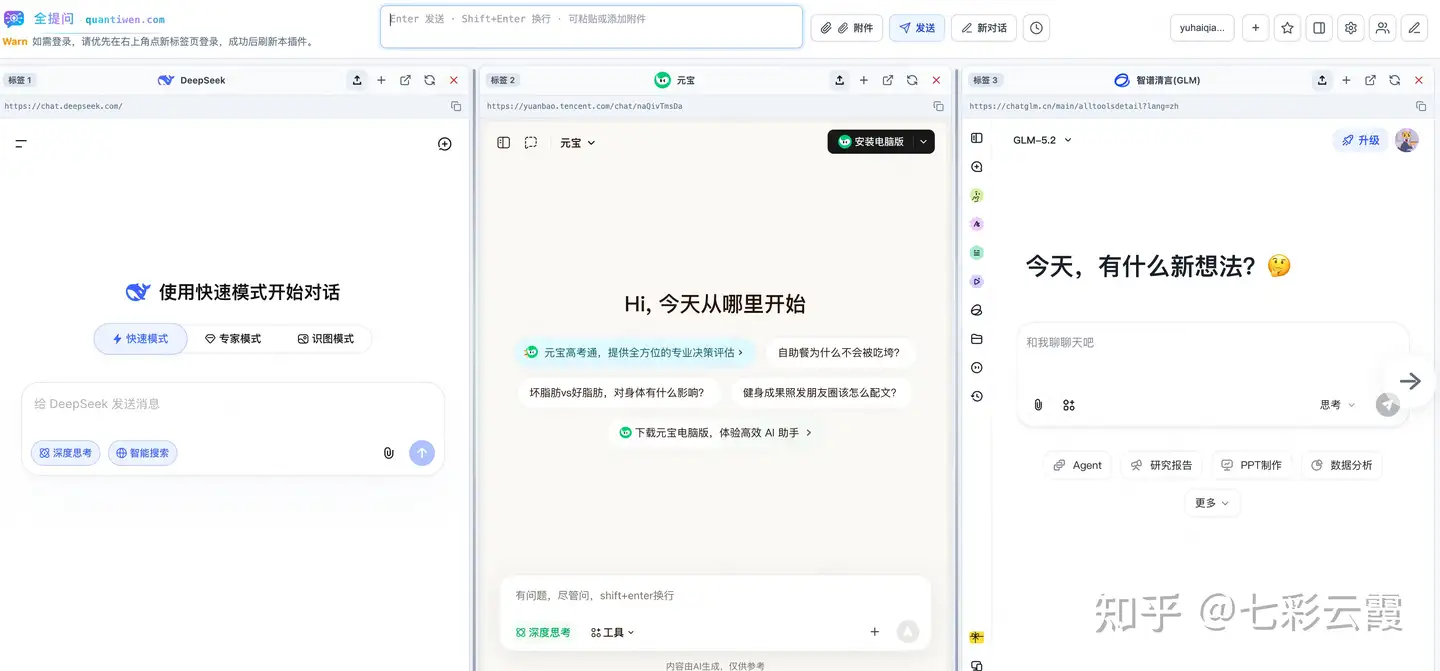The image size is (1440, 671).
Task: Click DeepSeek send arrow button
Action: [422, 453]
